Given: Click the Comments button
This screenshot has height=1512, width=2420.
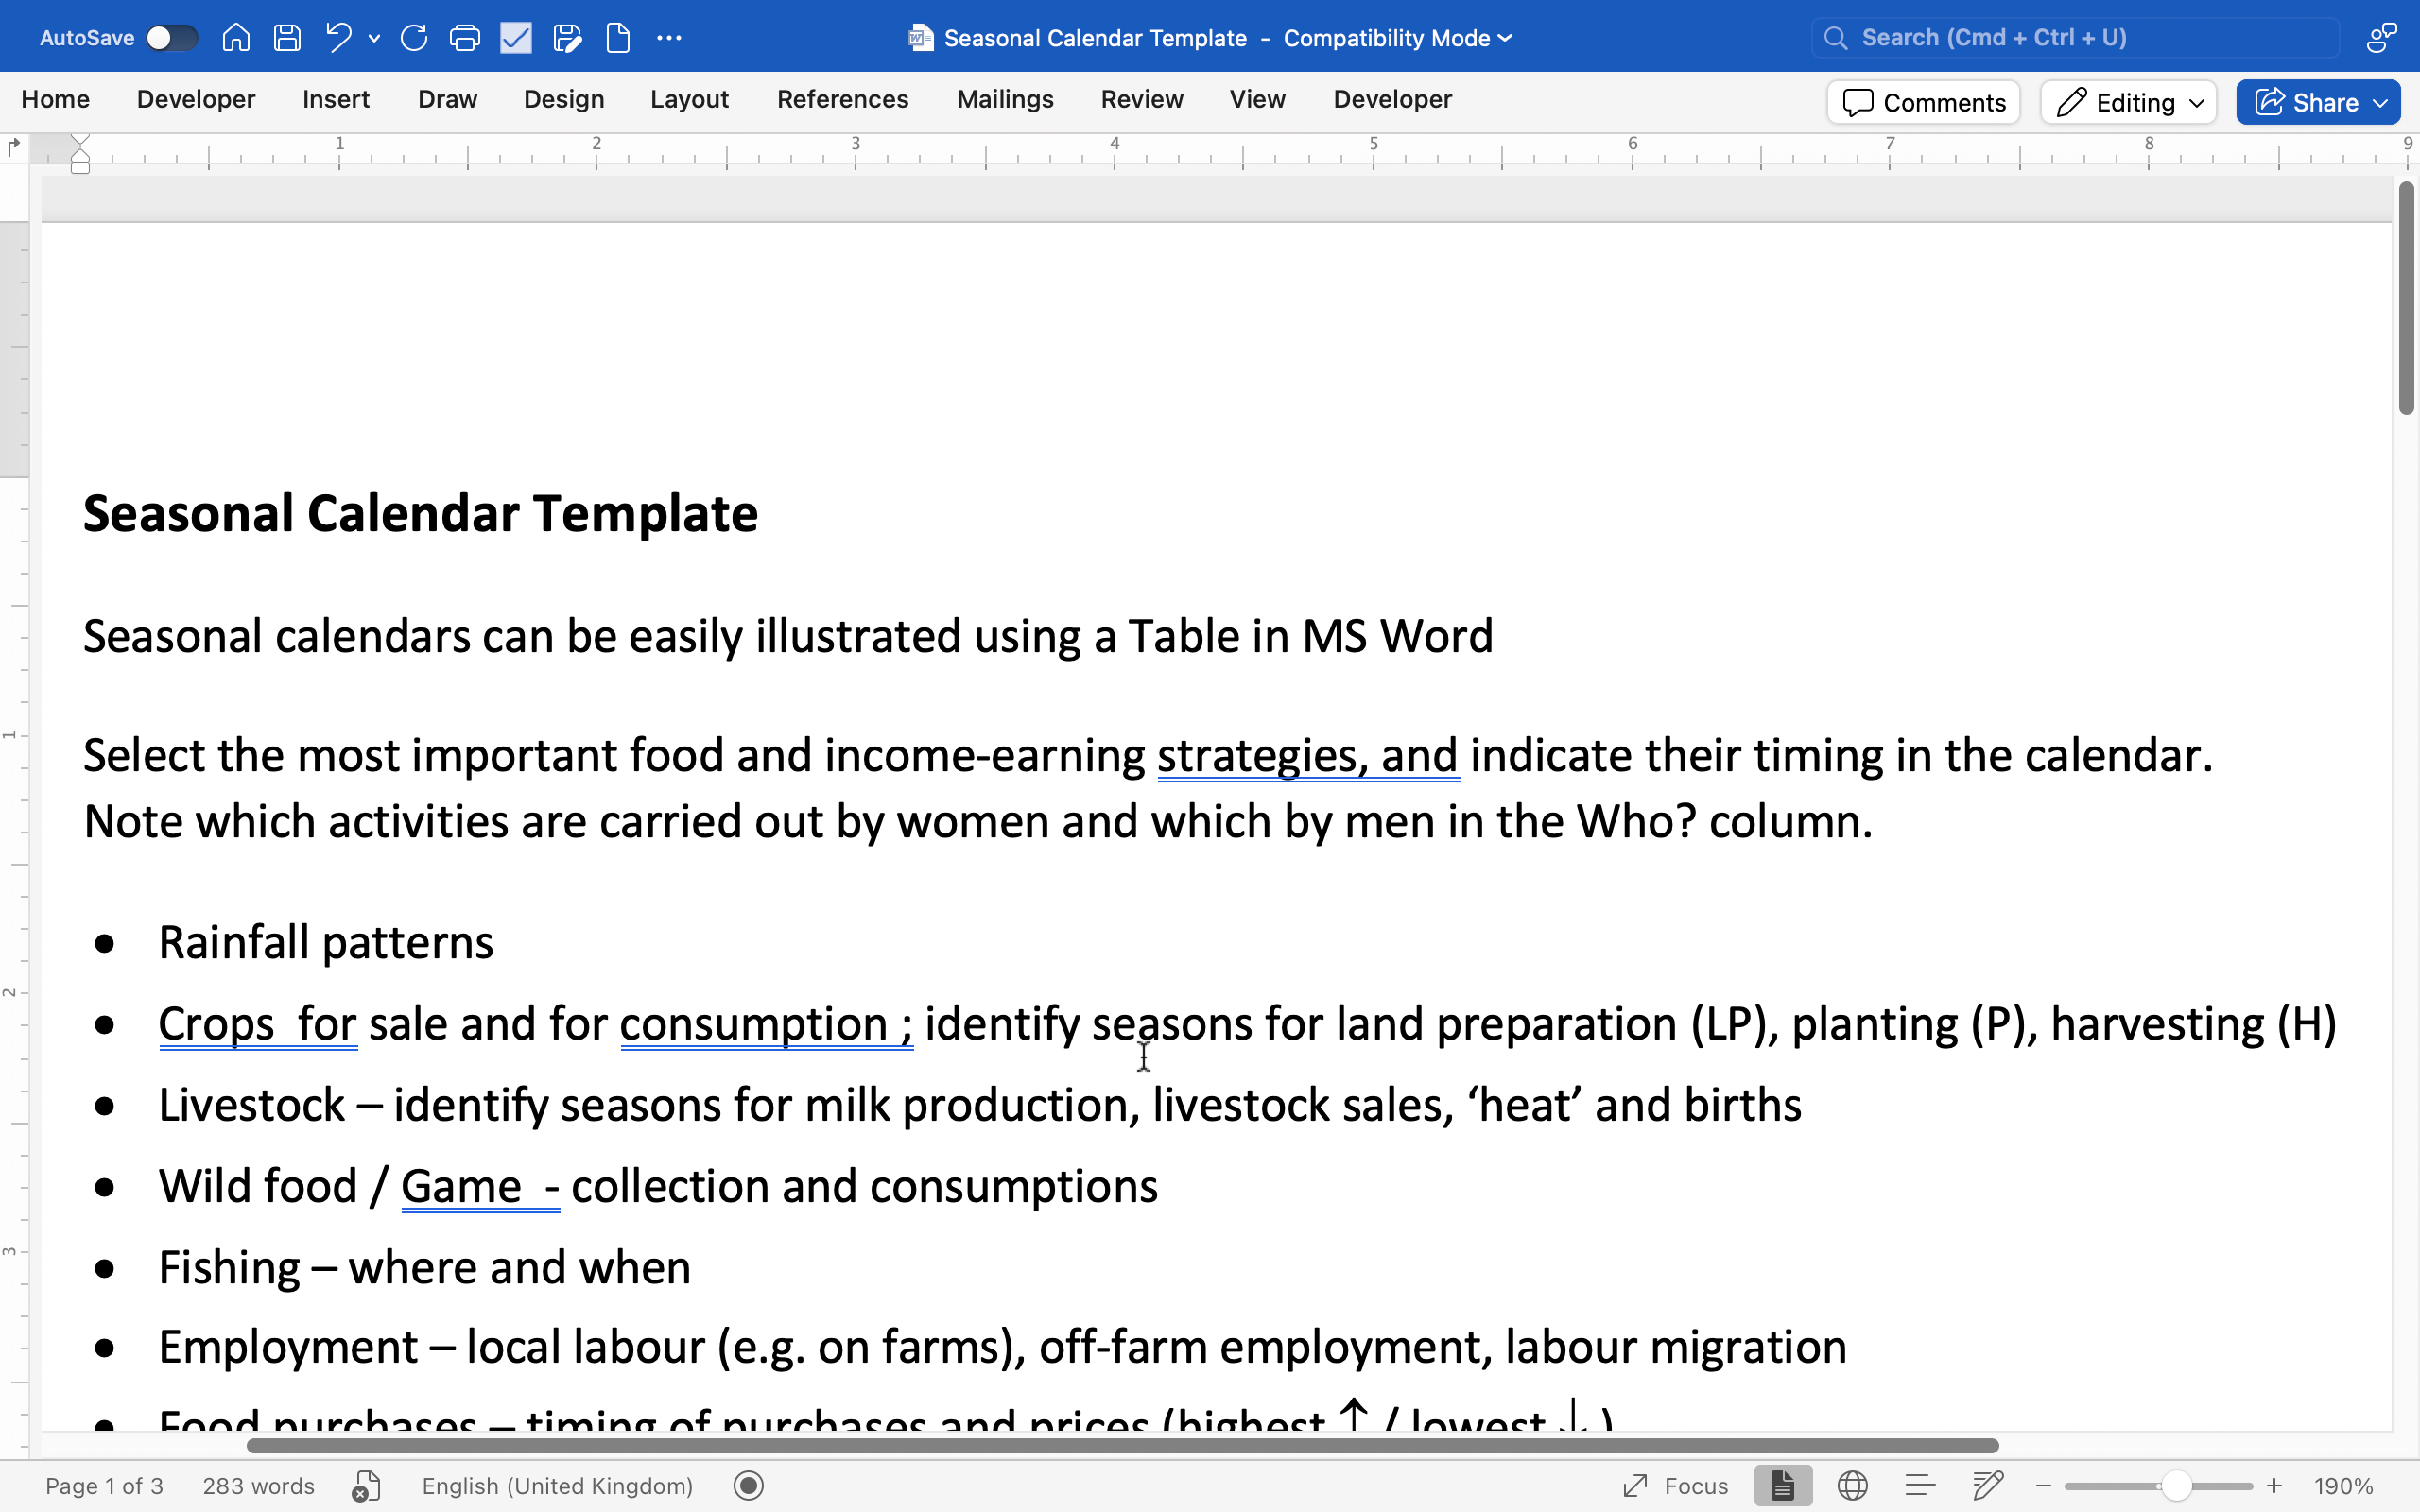Looking at the screenshot, I should point(1924,102).
